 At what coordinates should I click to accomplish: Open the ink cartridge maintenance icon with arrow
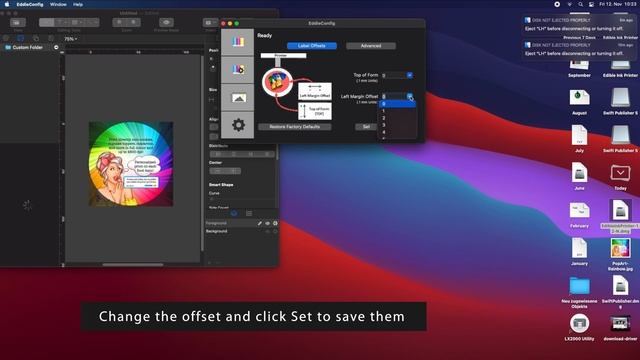click(x=238, y=70)
